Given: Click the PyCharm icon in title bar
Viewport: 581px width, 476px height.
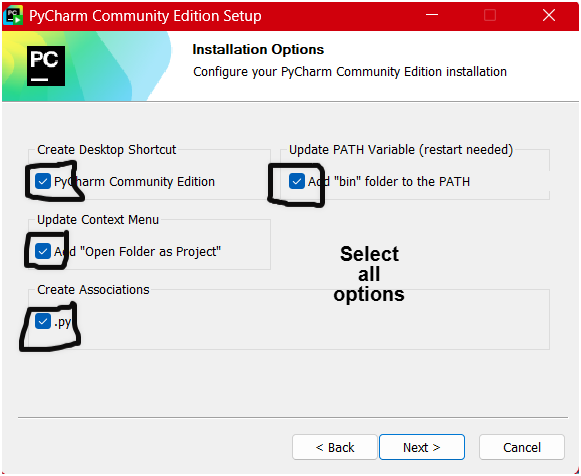Looking at the screenshot, I should [13, 16].
